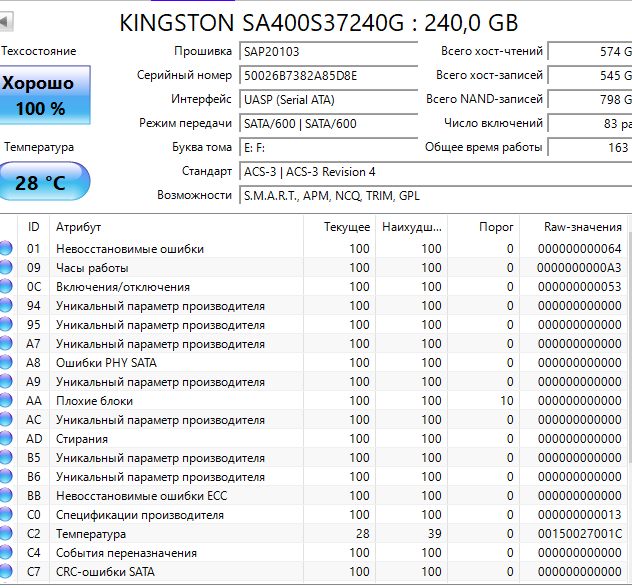Click the status circle icon of row 0C
This screenshot has height=588, width=632.
6,286
